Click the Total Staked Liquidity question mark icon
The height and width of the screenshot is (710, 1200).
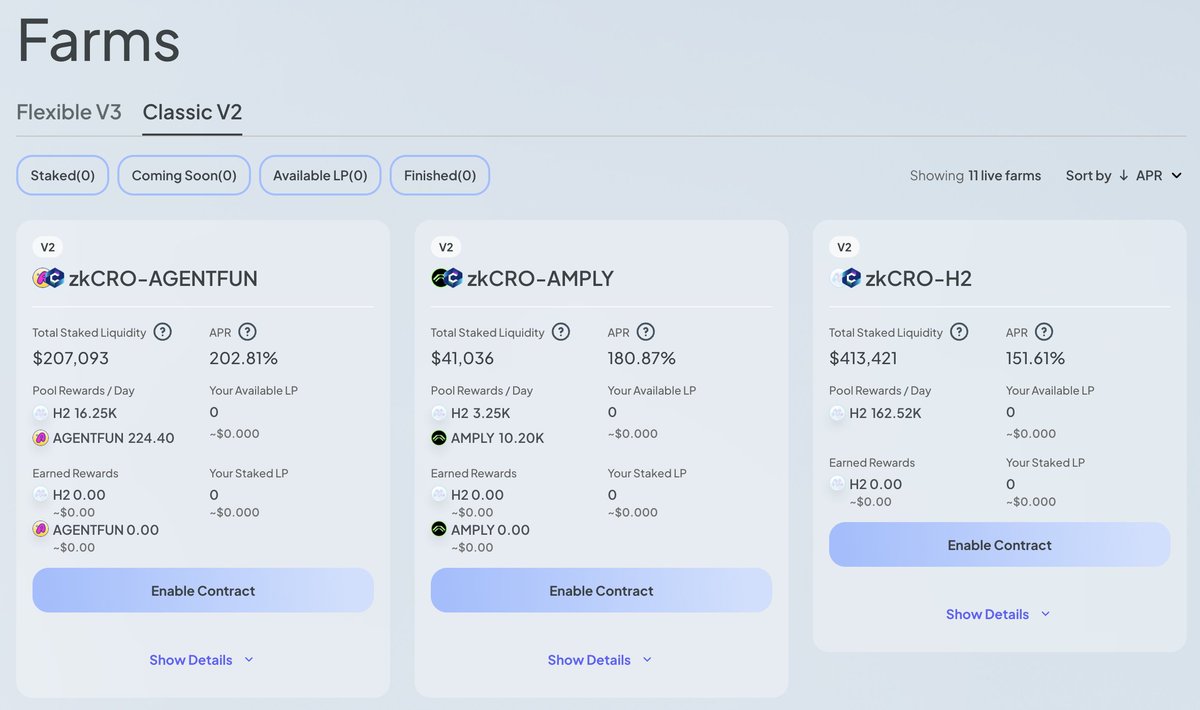164,332
